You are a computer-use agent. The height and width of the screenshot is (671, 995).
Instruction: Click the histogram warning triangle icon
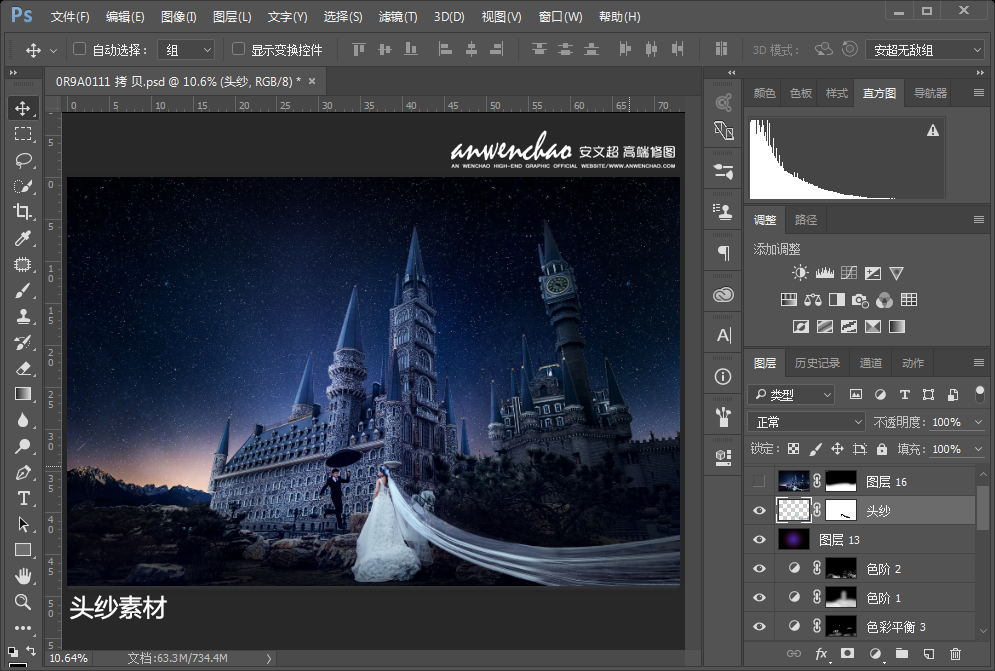(x=932, y=130)
